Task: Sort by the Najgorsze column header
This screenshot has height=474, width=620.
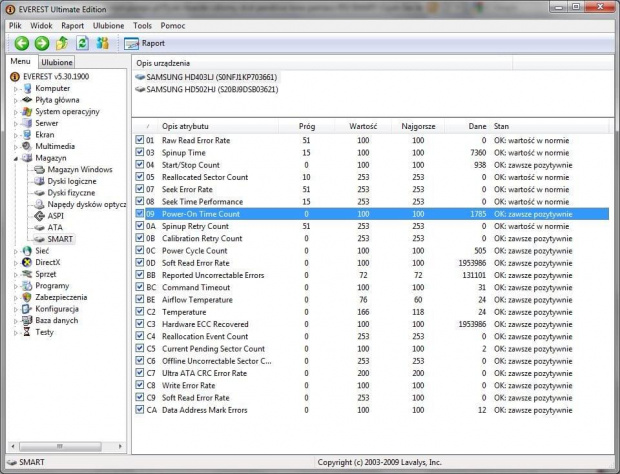Action: [x=418, y=127]
